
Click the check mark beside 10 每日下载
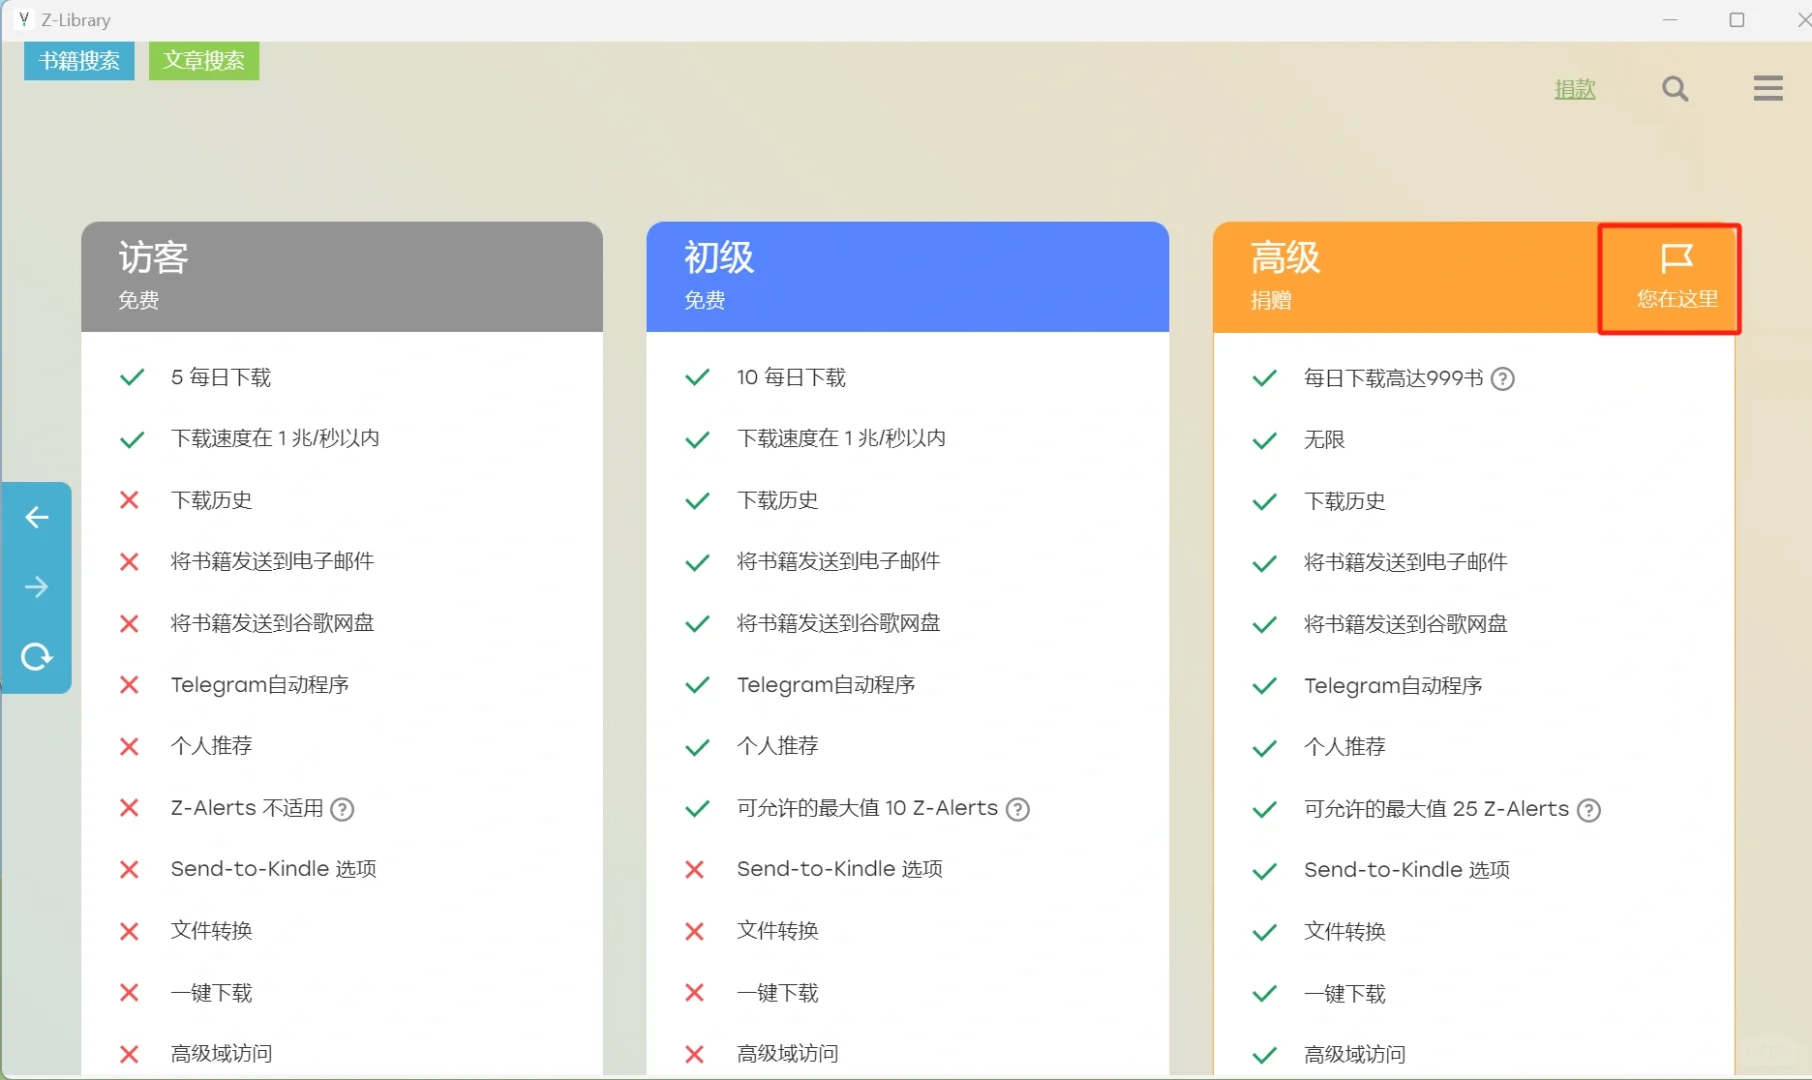coord(697,378)
